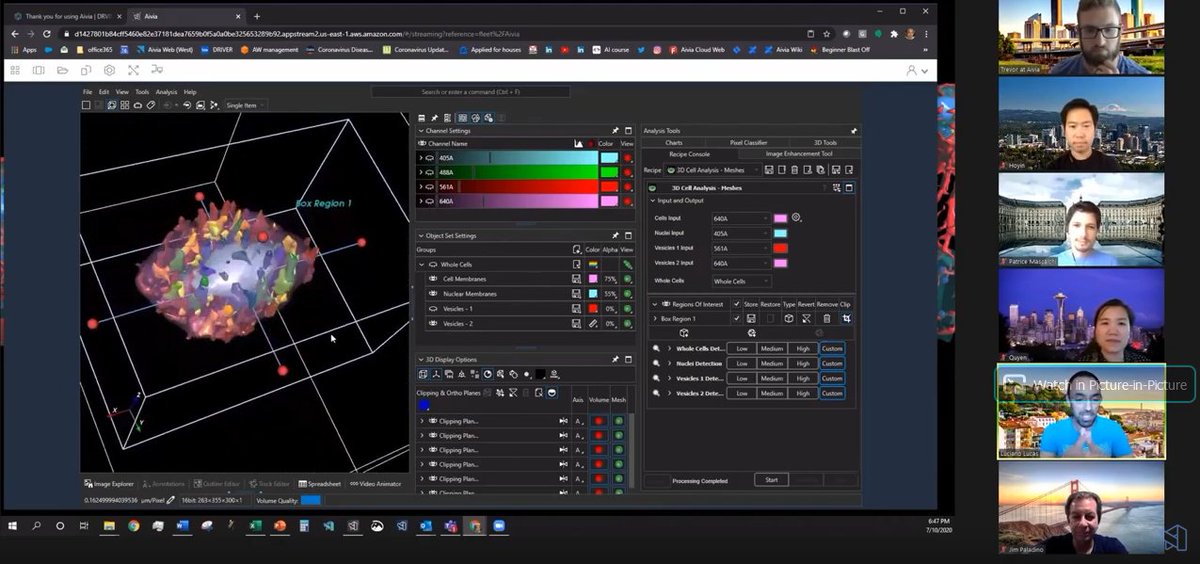Click Type cube icon for Box Region 1
The height and width of the screenshot is (564, 1200).
click(789, 318)
